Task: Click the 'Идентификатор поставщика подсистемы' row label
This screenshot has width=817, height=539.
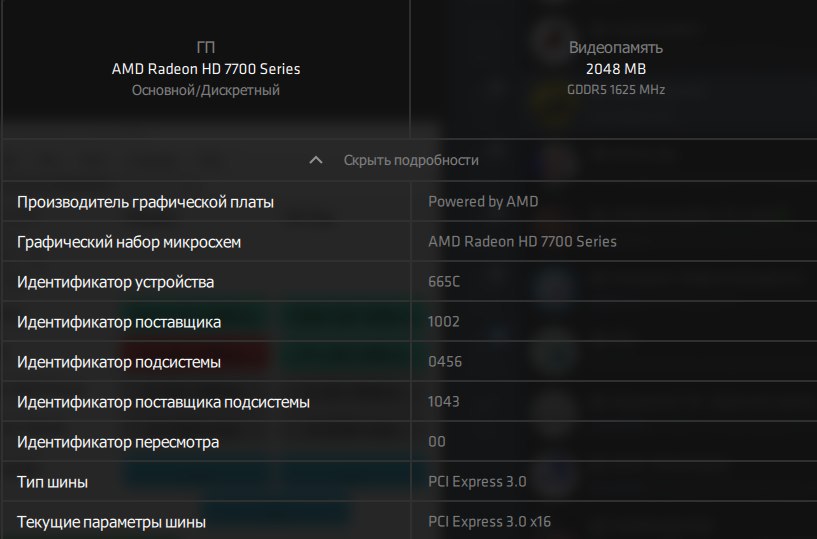Action: [163, 402]
